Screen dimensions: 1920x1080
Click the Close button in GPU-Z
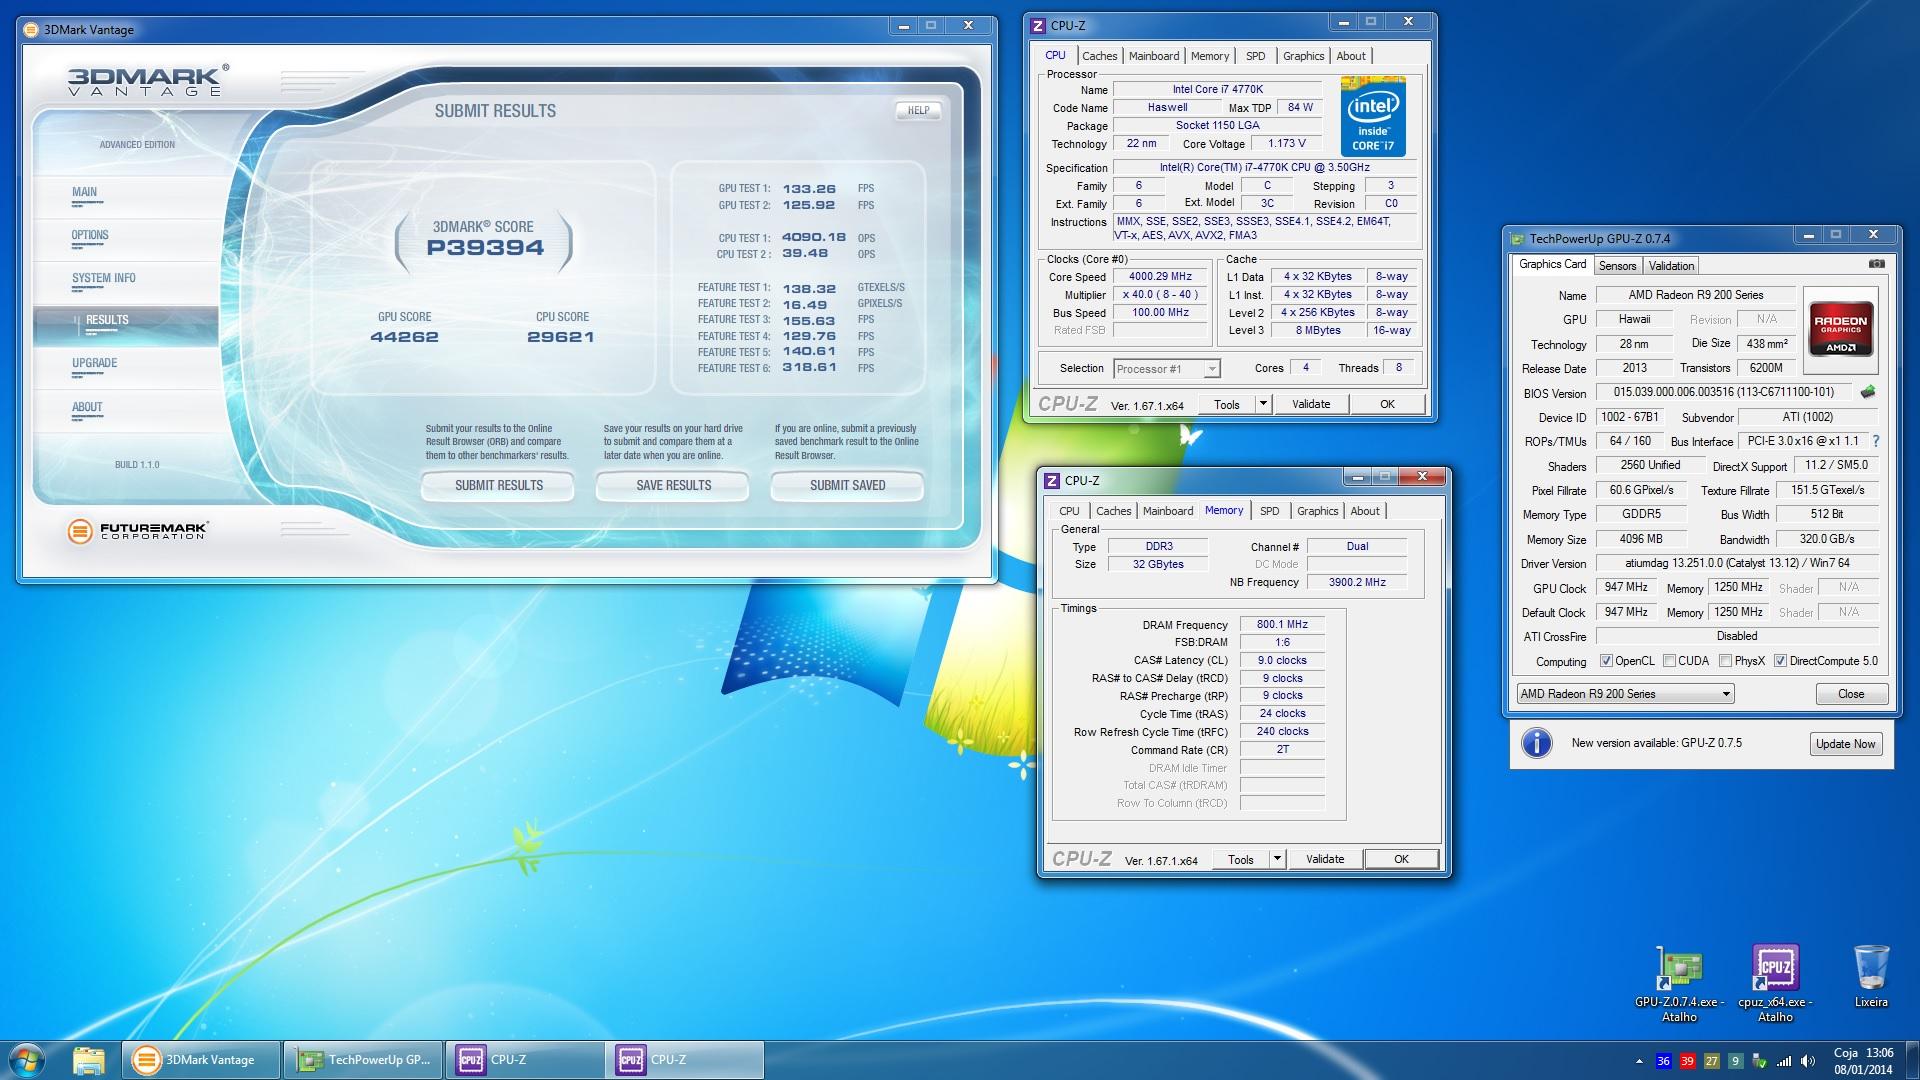(1850, 694)
